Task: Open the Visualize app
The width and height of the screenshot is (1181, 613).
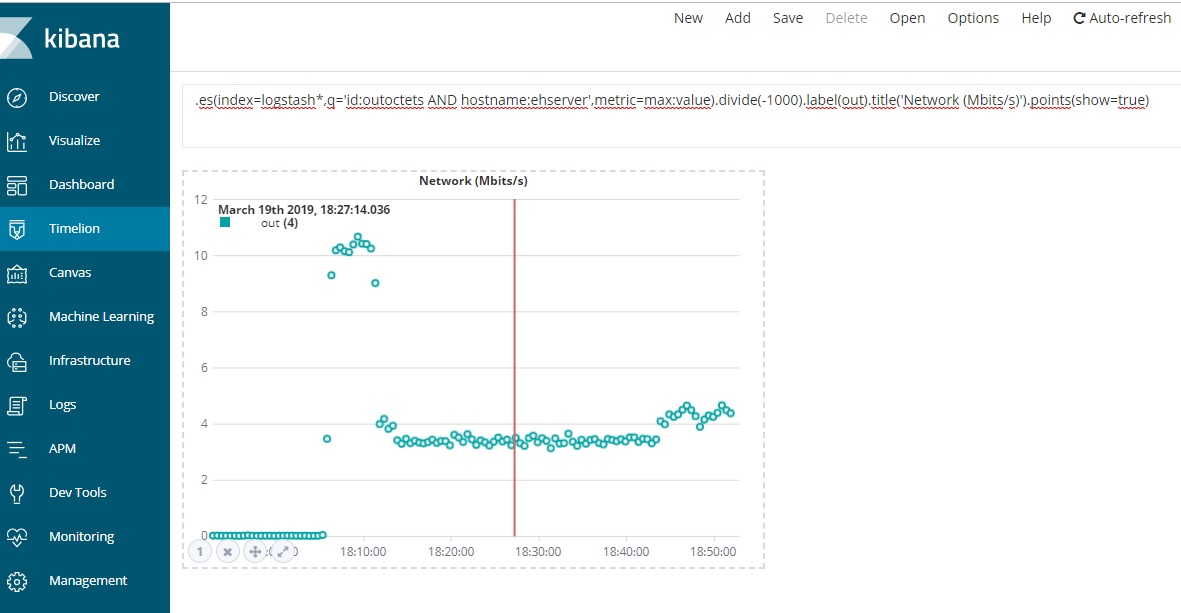Action: (75, 140)
